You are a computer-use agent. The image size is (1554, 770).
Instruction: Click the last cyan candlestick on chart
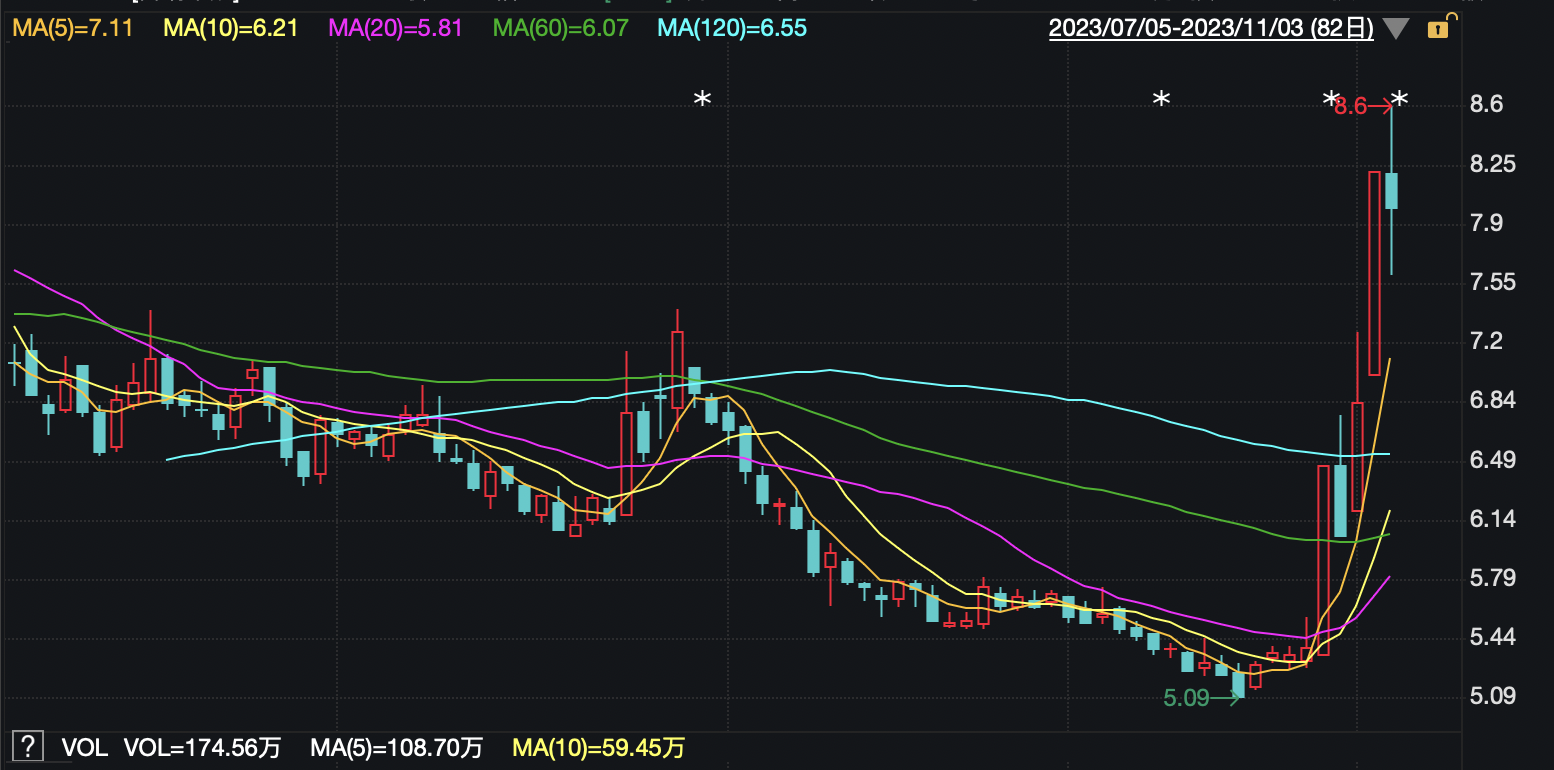click(1391, 191)
